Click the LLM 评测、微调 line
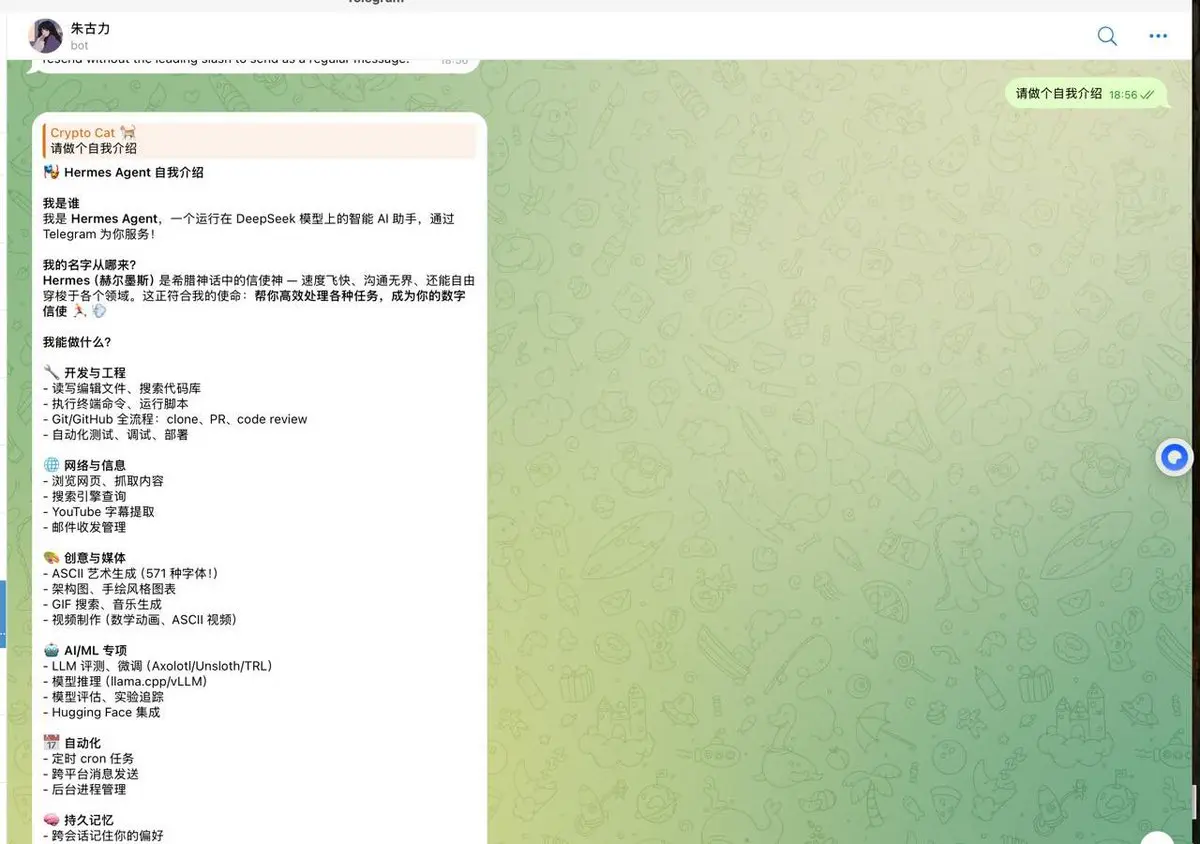 point(158,666)
